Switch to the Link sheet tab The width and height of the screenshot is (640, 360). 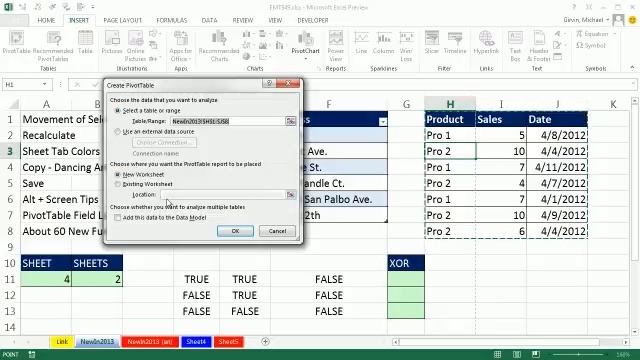click(x=62, y=342)
